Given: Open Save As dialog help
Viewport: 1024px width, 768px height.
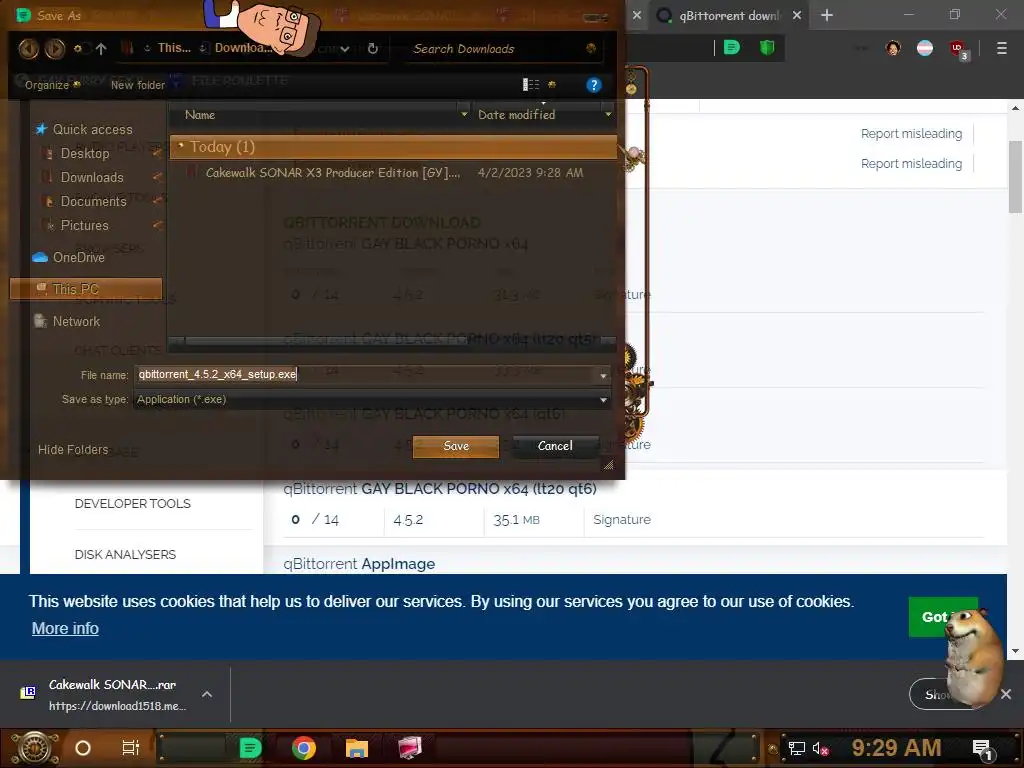Looking at the screenshot, I should click(x=594, y=85).
